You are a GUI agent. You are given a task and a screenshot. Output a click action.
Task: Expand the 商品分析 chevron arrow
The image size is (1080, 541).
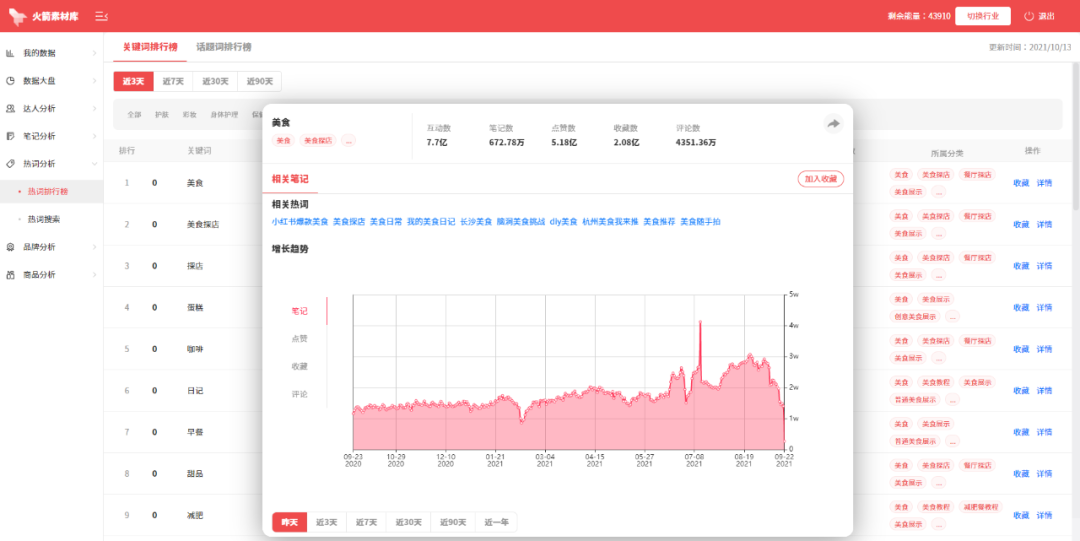coord(94,274)
